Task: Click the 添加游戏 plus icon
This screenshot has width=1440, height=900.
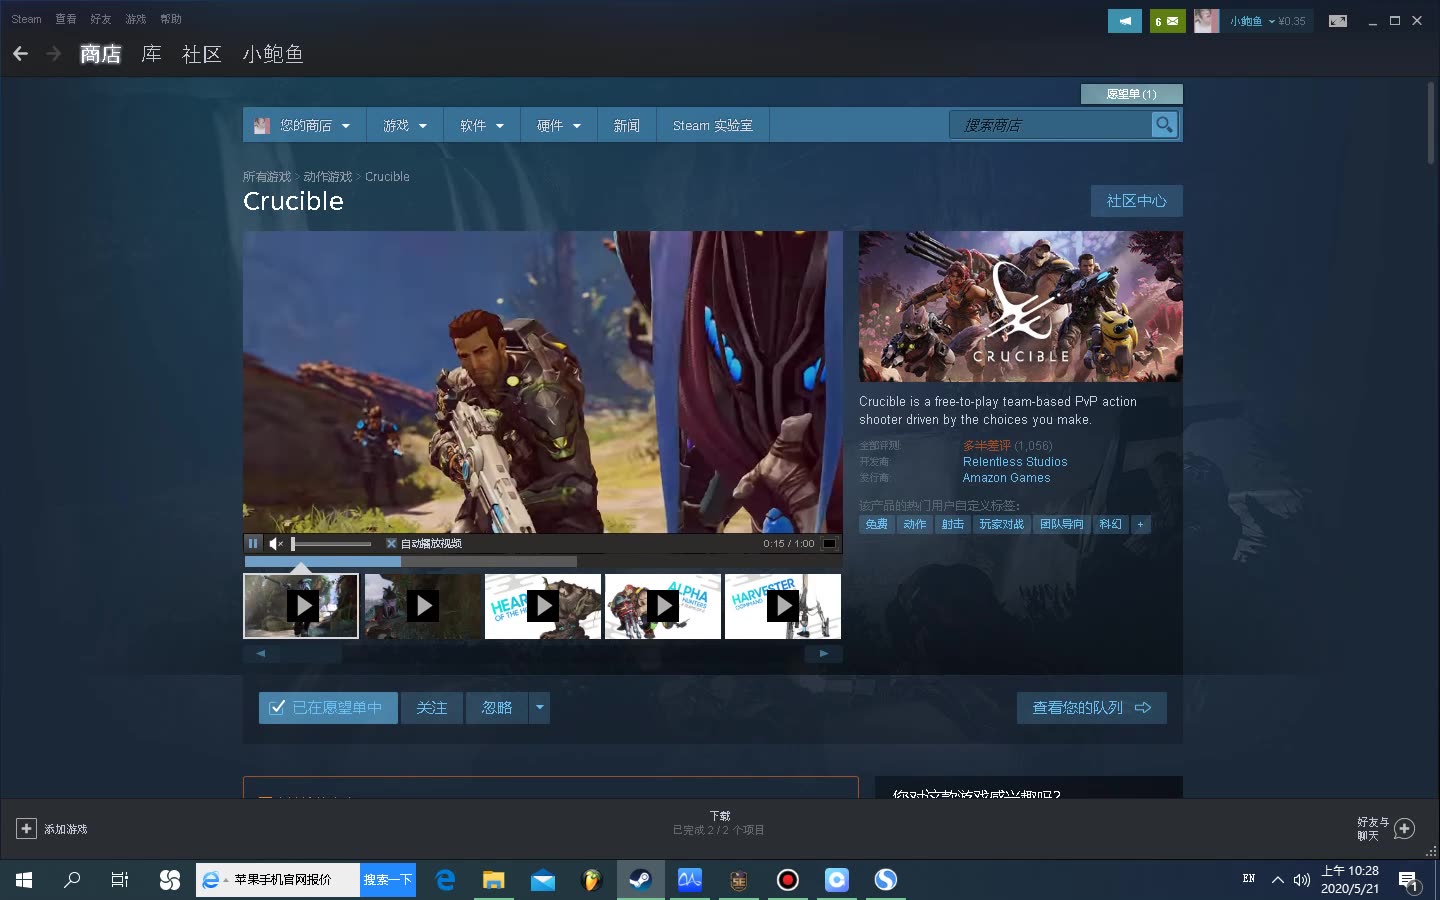Action: click(26, 829)
